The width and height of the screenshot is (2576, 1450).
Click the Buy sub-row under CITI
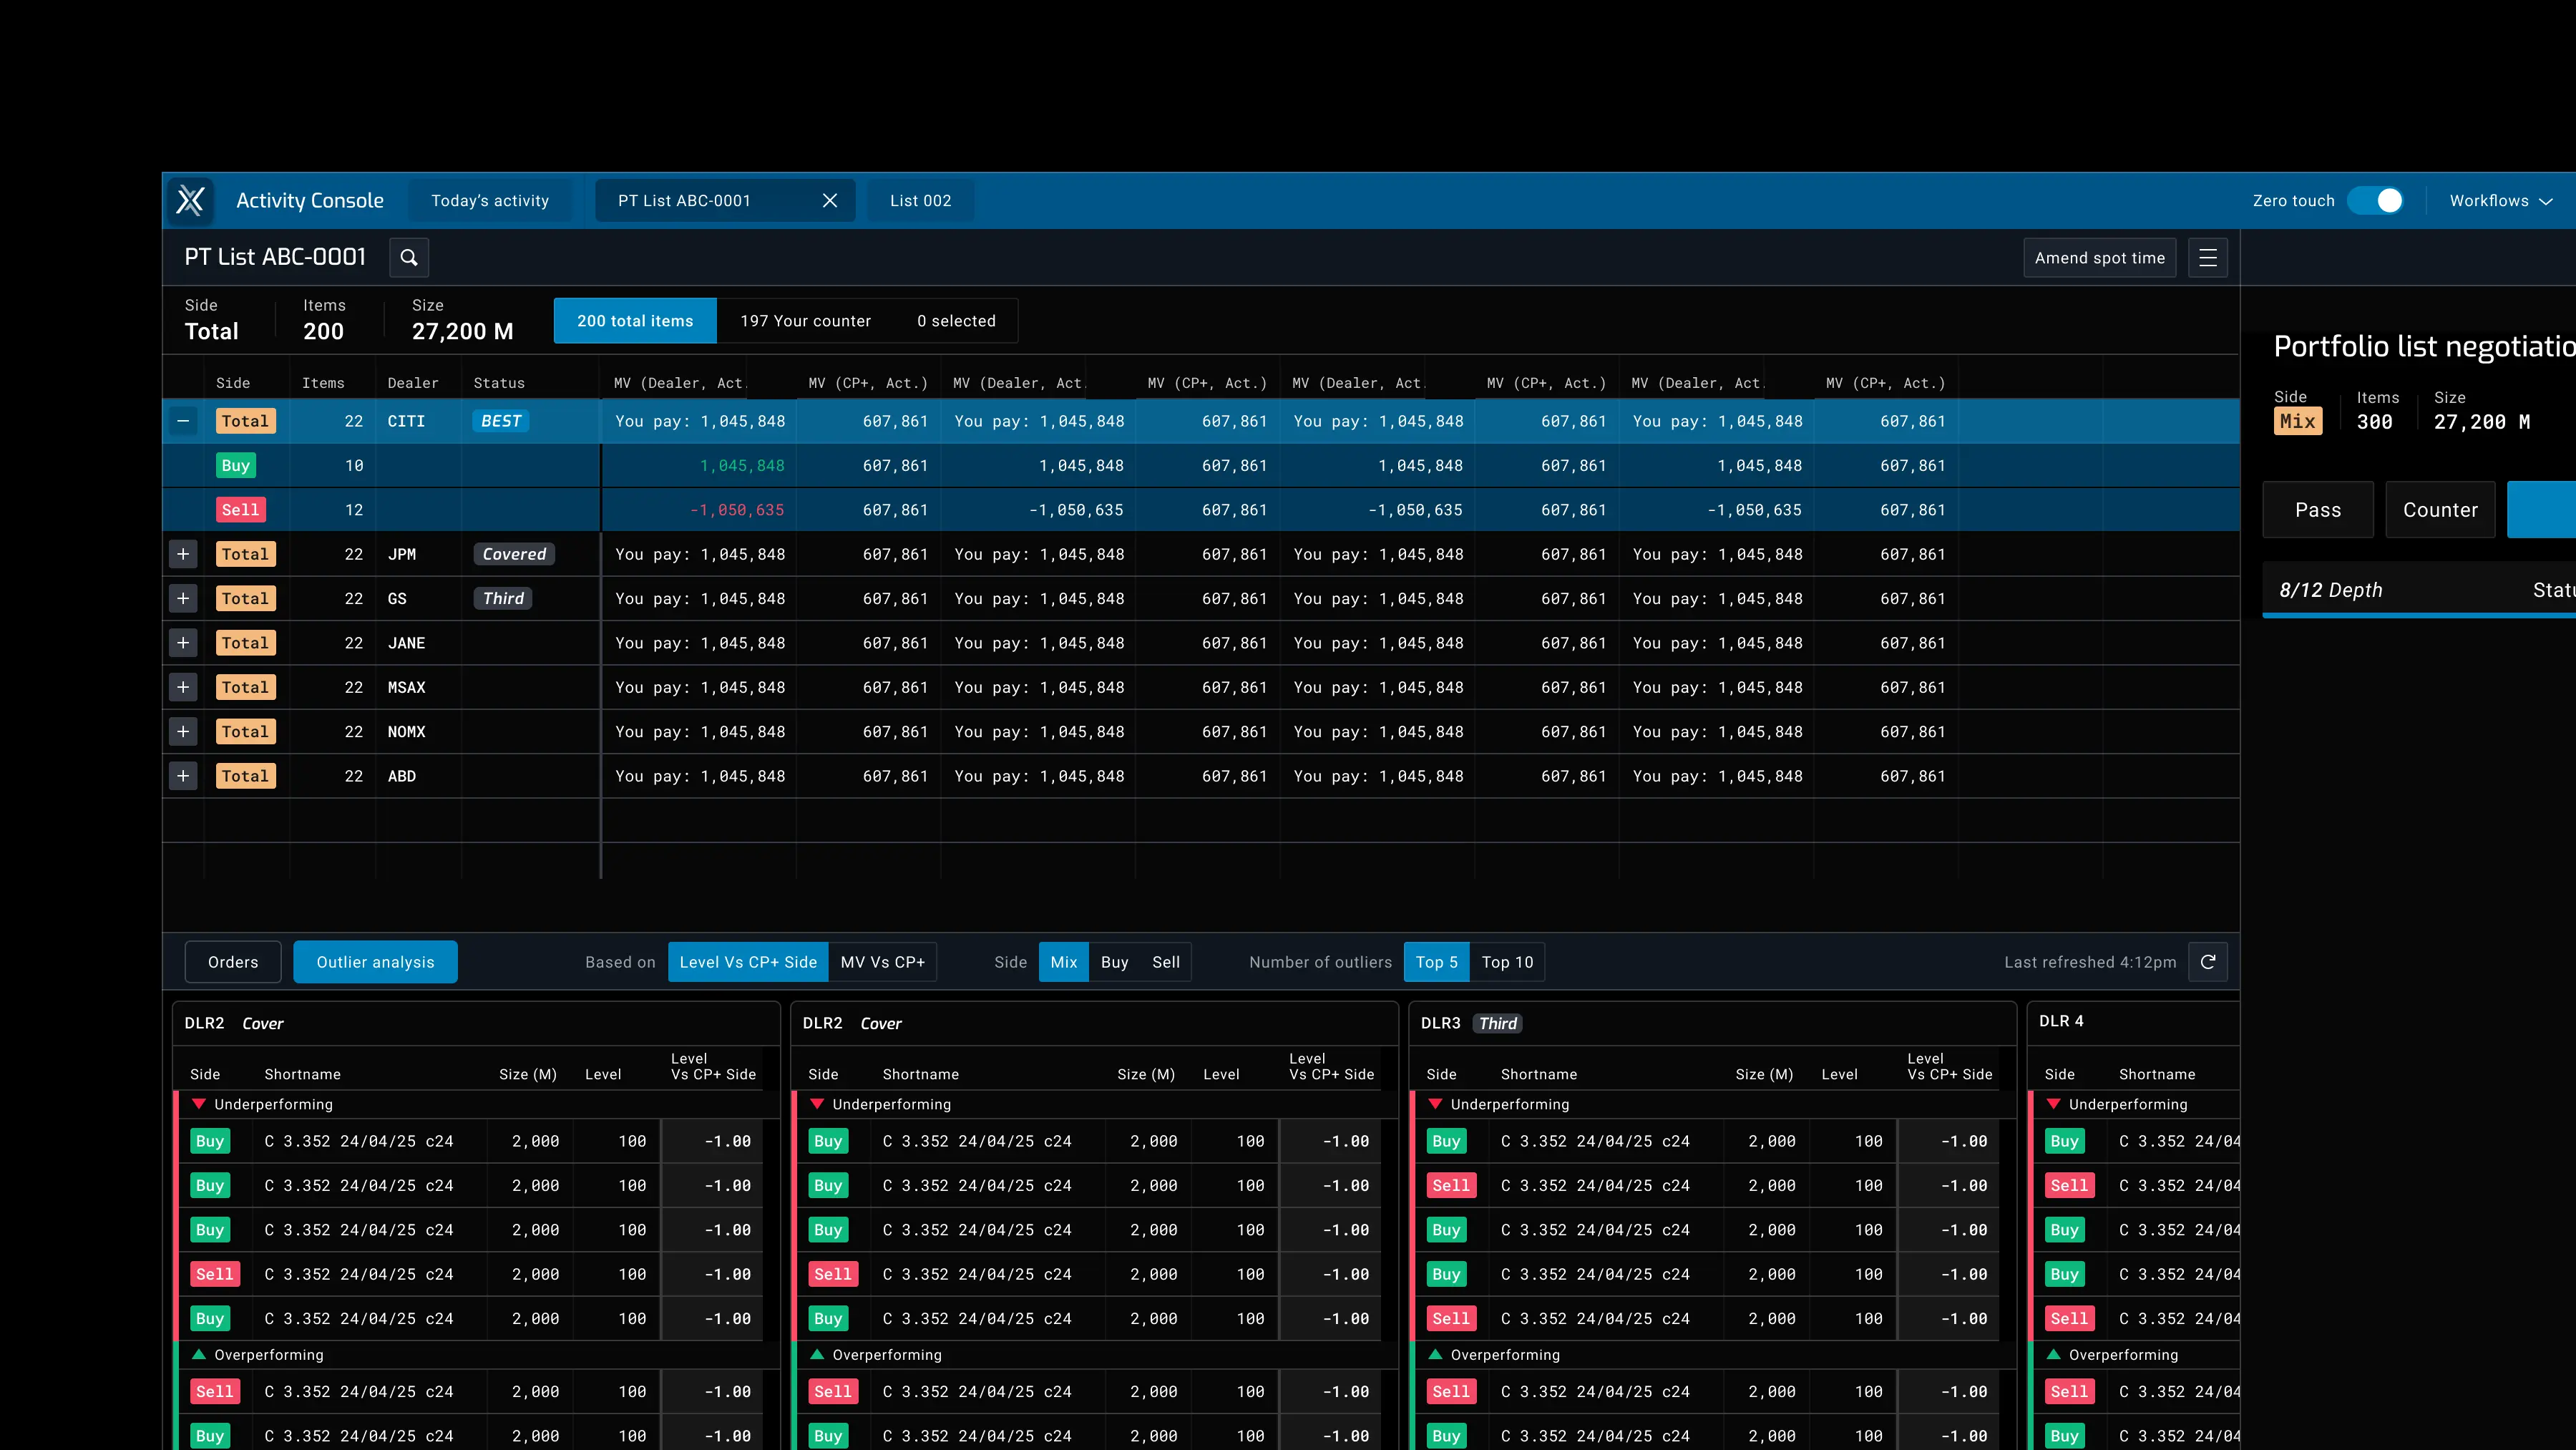point(1200,465)
